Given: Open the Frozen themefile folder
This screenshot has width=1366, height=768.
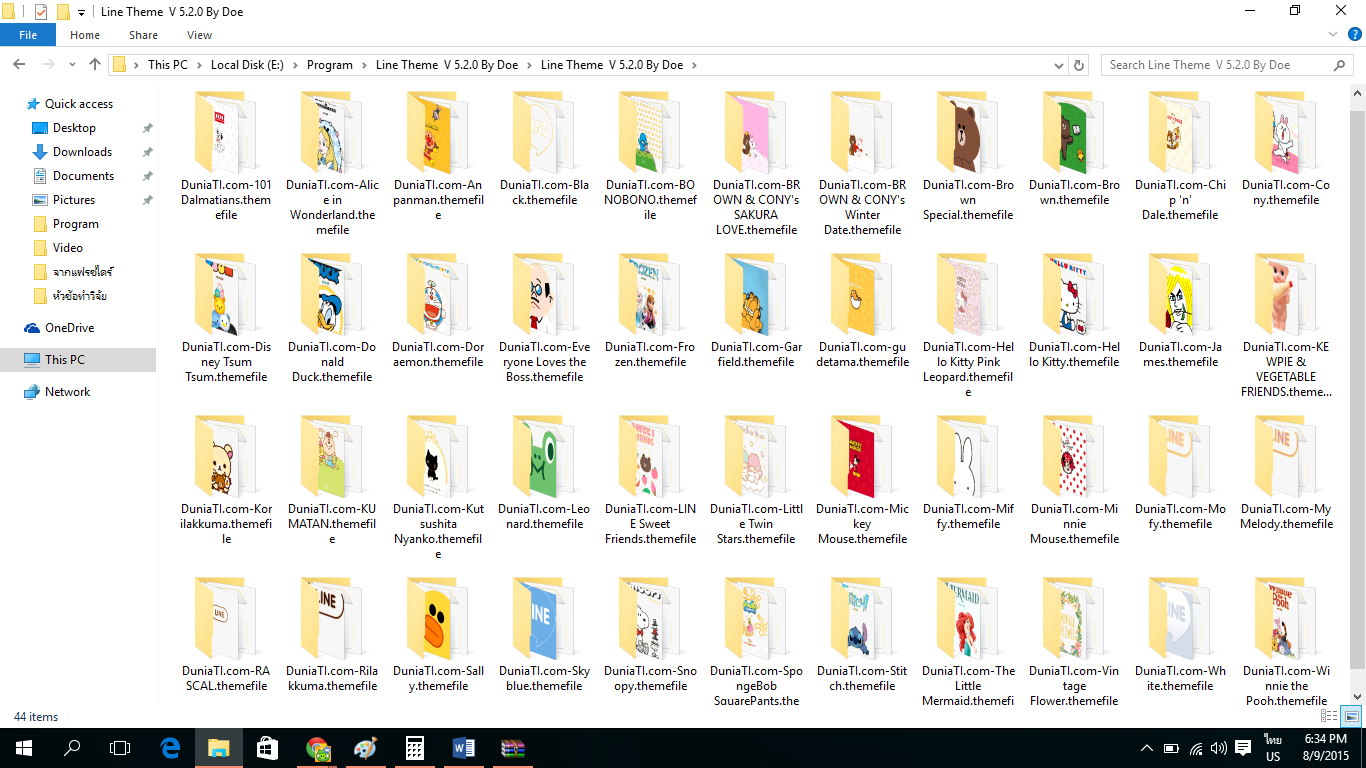Looking at the screenshot, I should pyautogui.click(x=651, y=311).
